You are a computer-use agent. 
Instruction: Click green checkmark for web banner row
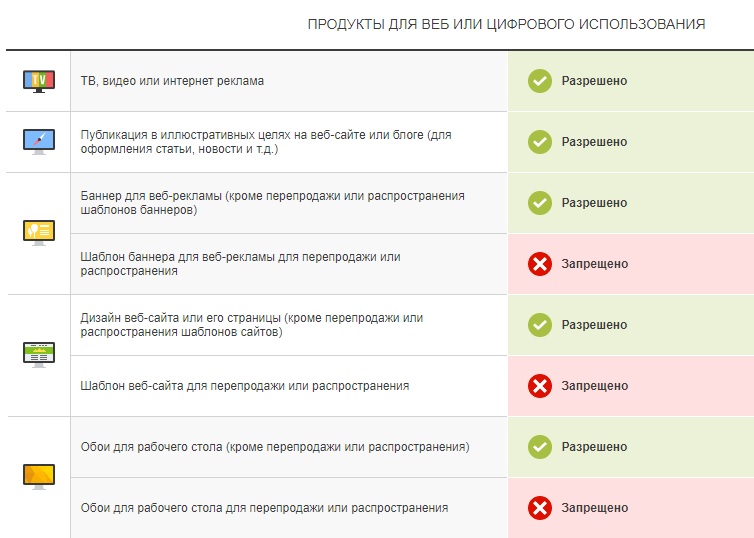[540, 203]
